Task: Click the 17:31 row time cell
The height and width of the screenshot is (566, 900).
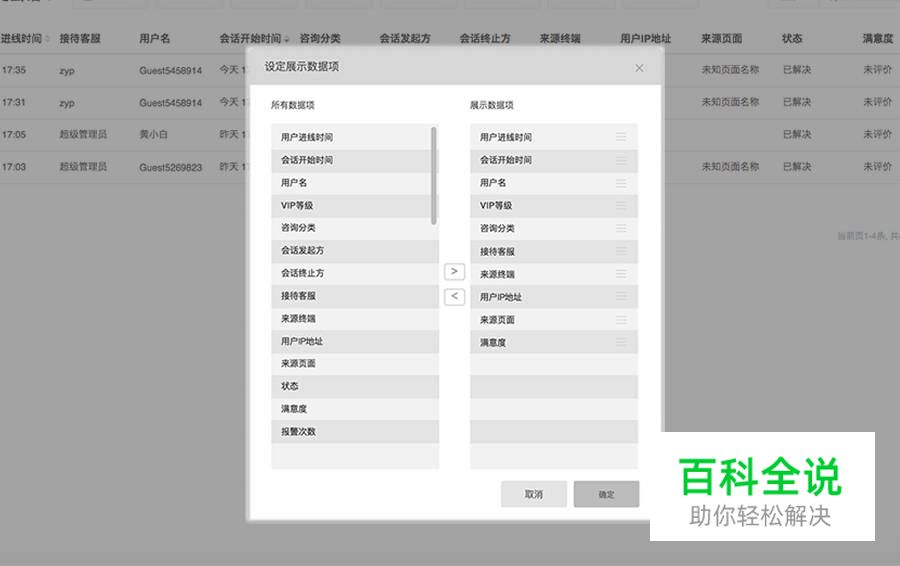Action: (14, 102)
